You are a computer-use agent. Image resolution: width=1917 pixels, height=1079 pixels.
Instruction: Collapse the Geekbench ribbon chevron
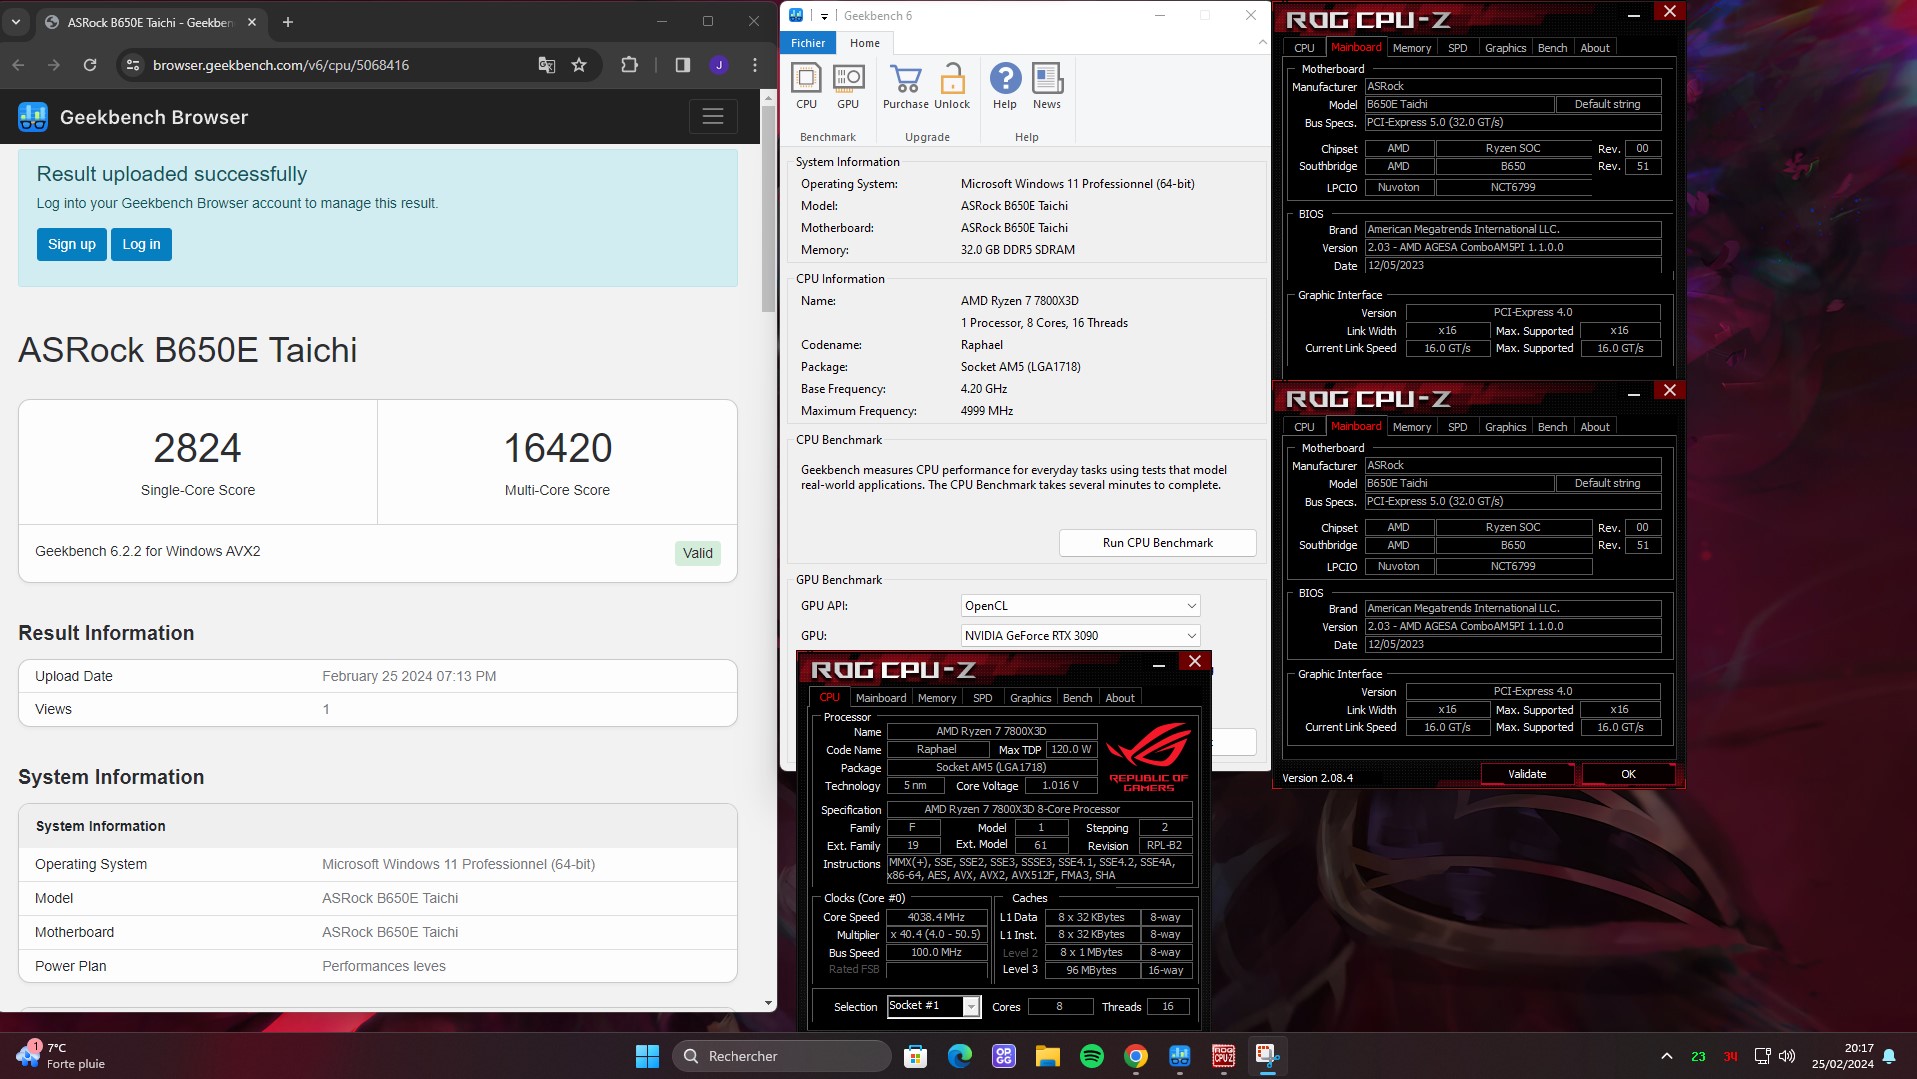click(x=1262, y=43)
